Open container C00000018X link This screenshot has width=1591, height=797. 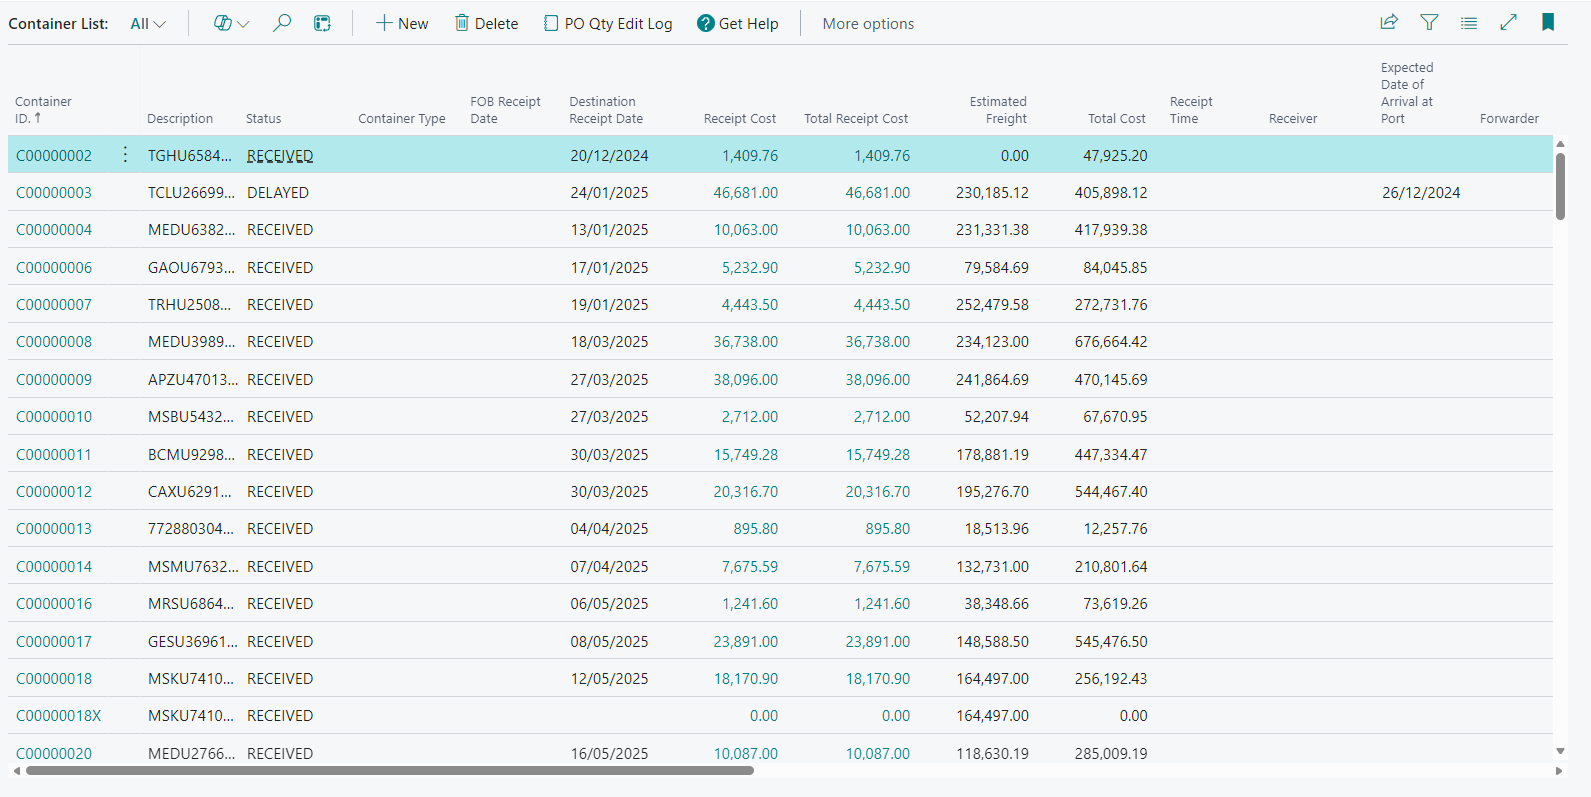pyautogui.click(x=59, y=715)
